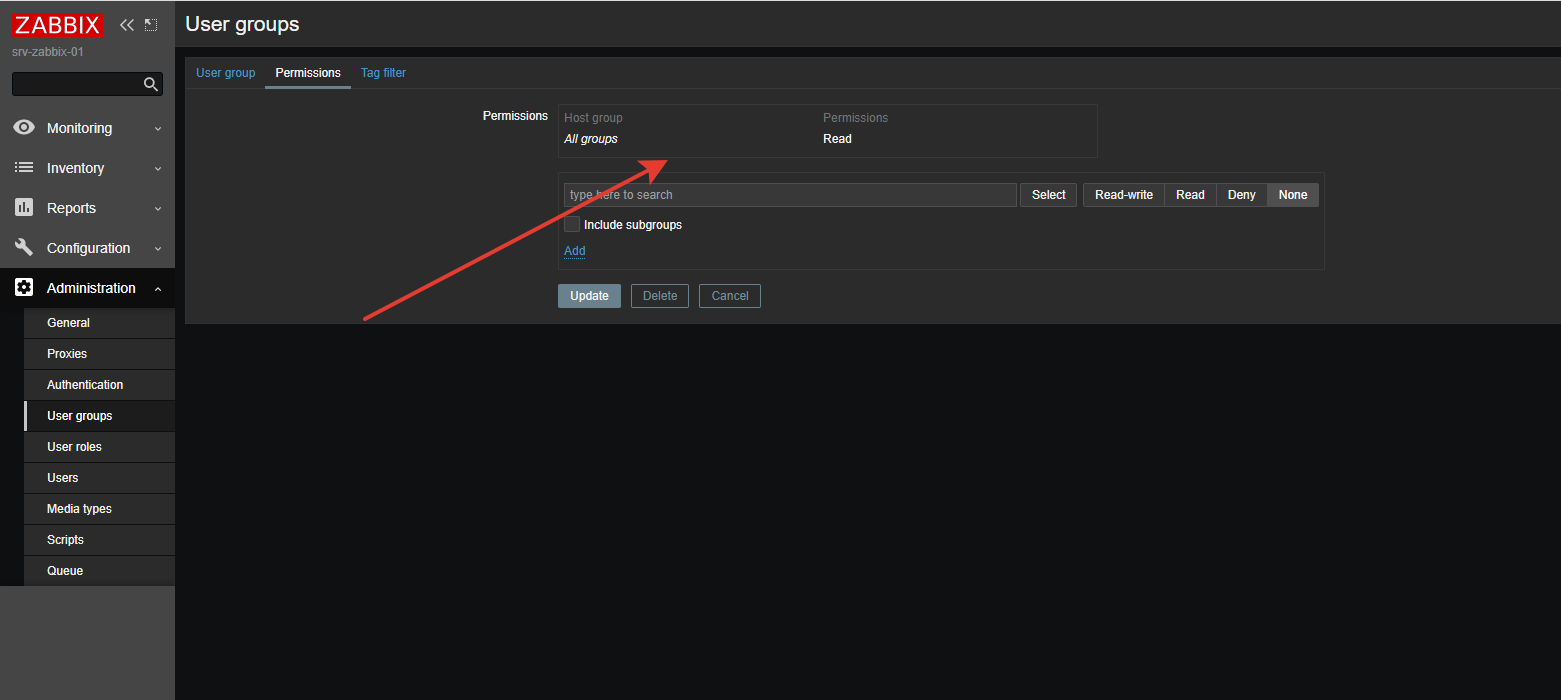The width and height of the screenshot is (1561, 700).
Task: Collapse the Administration menu chevron
Action: 158,289
